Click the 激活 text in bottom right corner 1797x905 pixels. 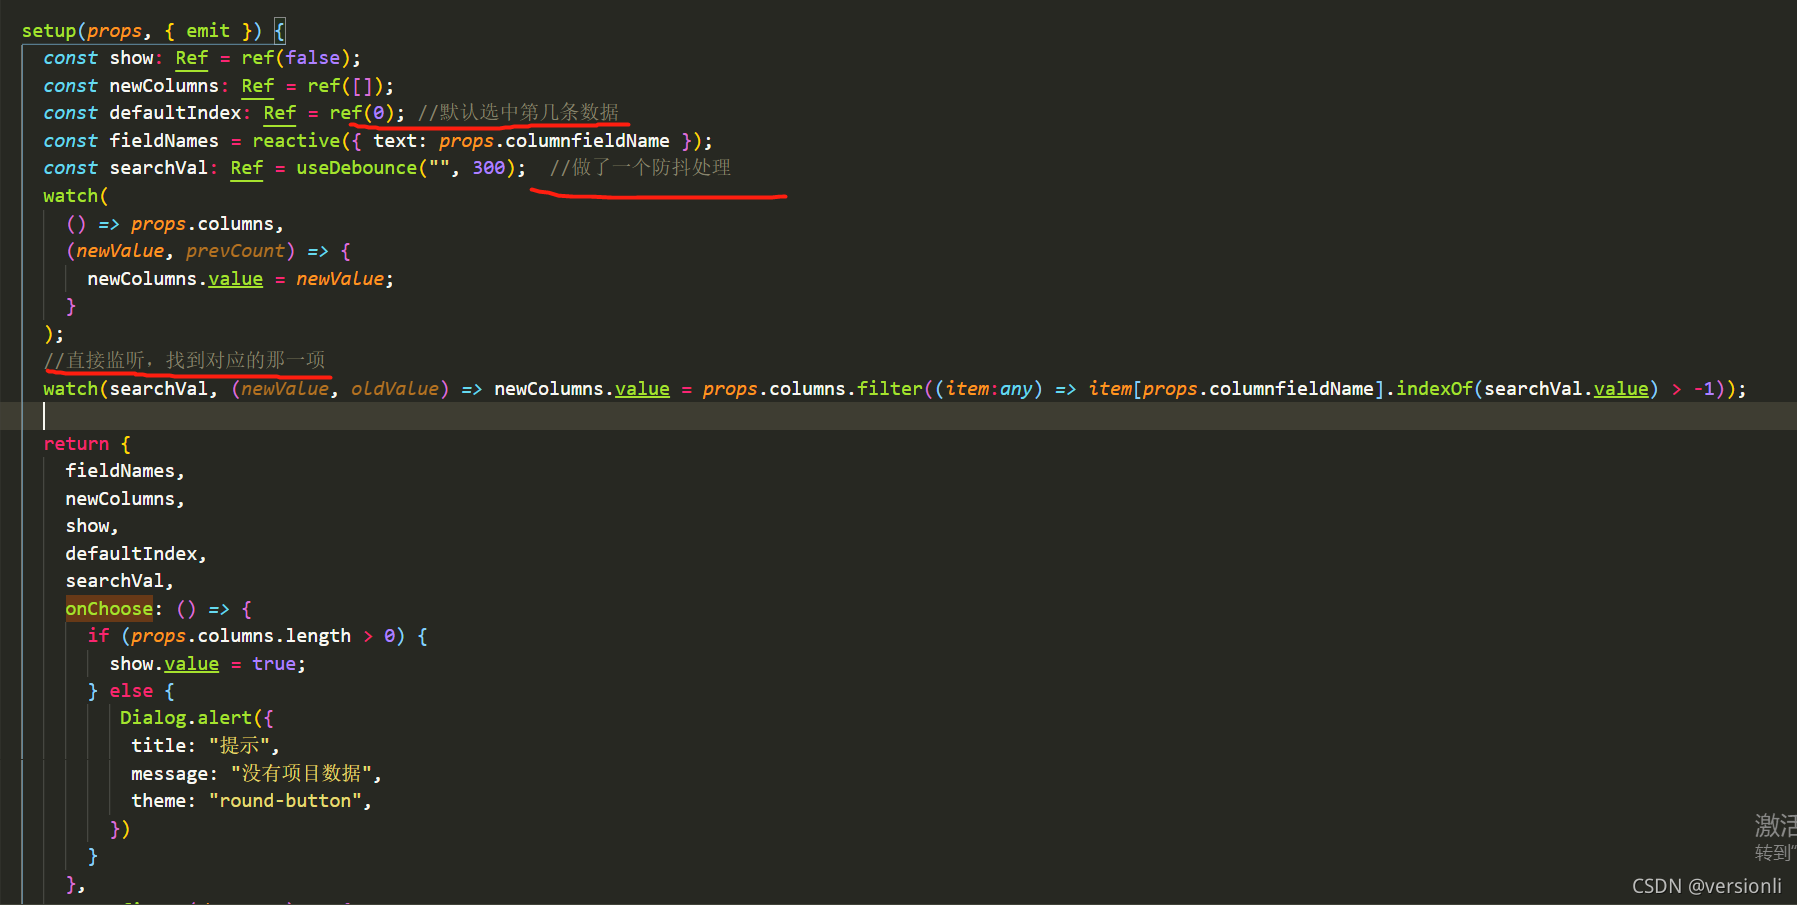pos(1776,824)
